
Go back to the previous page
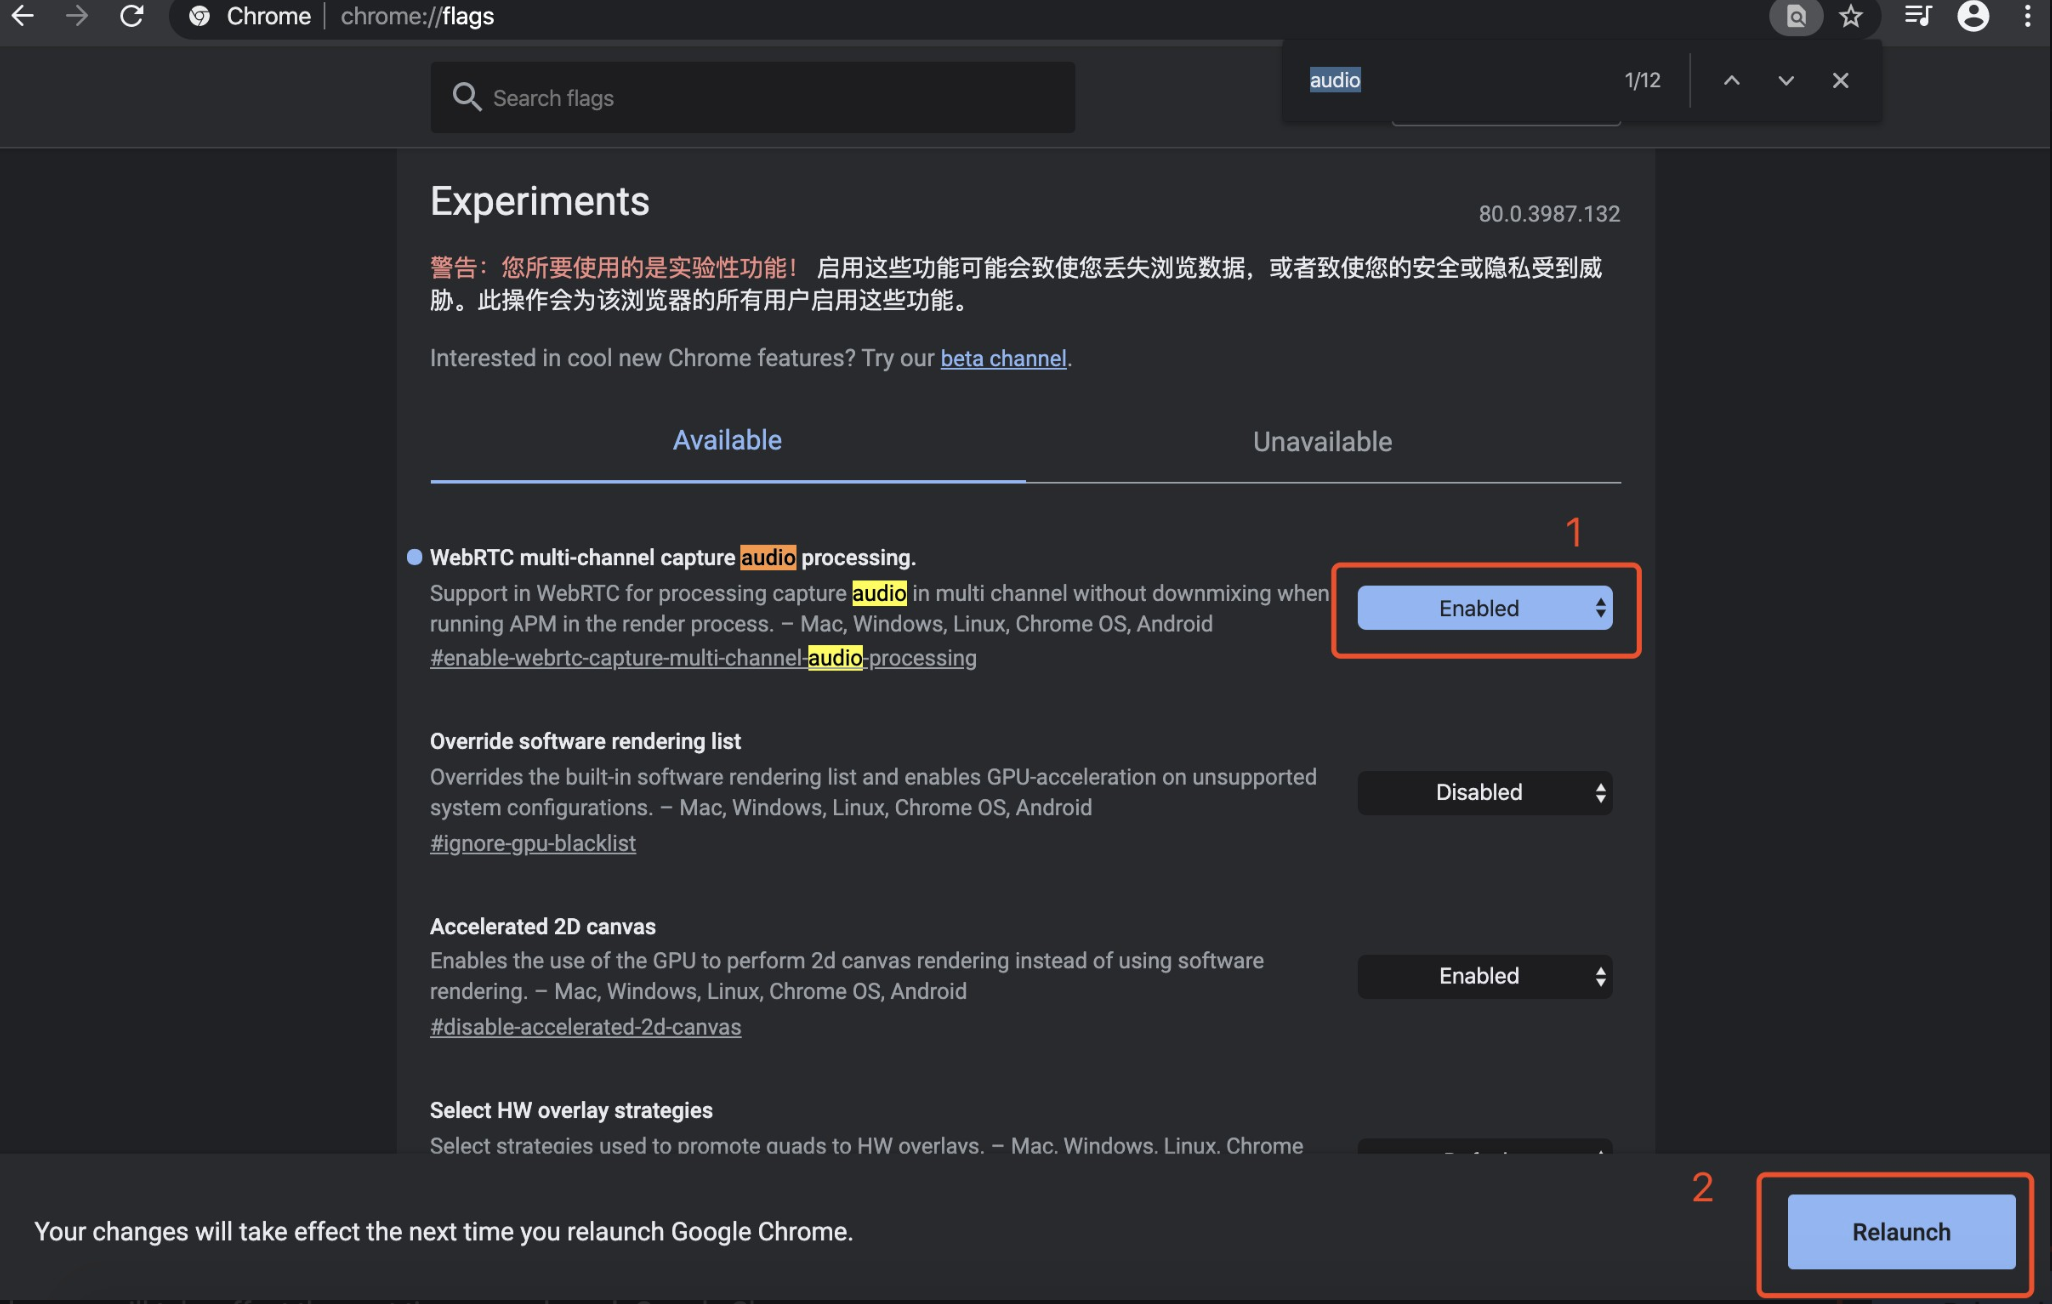[x=22, y=16]
